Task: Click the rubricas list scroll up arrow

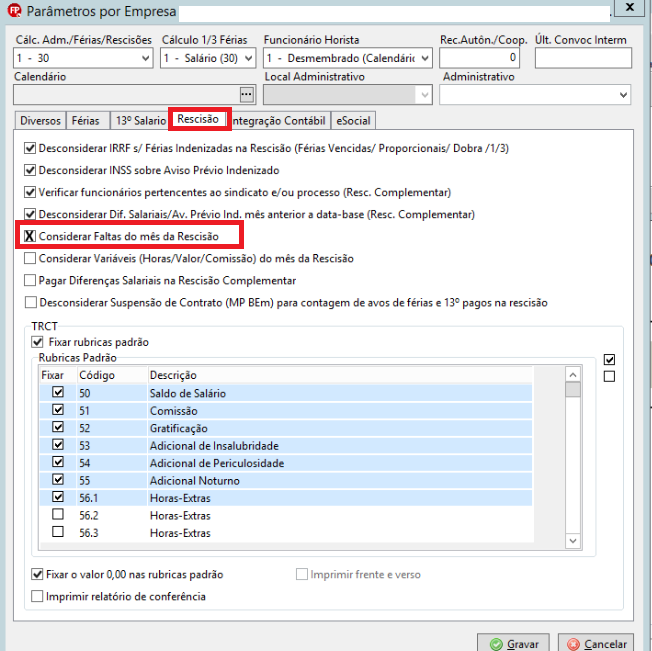Action: click(573, 375)
